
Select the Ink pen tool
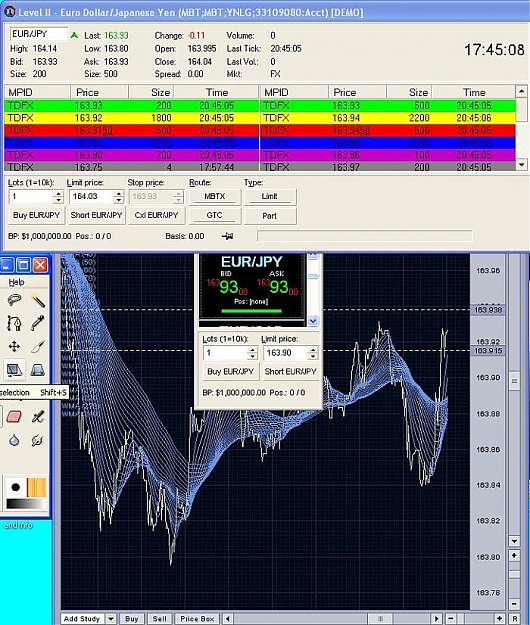[38, 417]
